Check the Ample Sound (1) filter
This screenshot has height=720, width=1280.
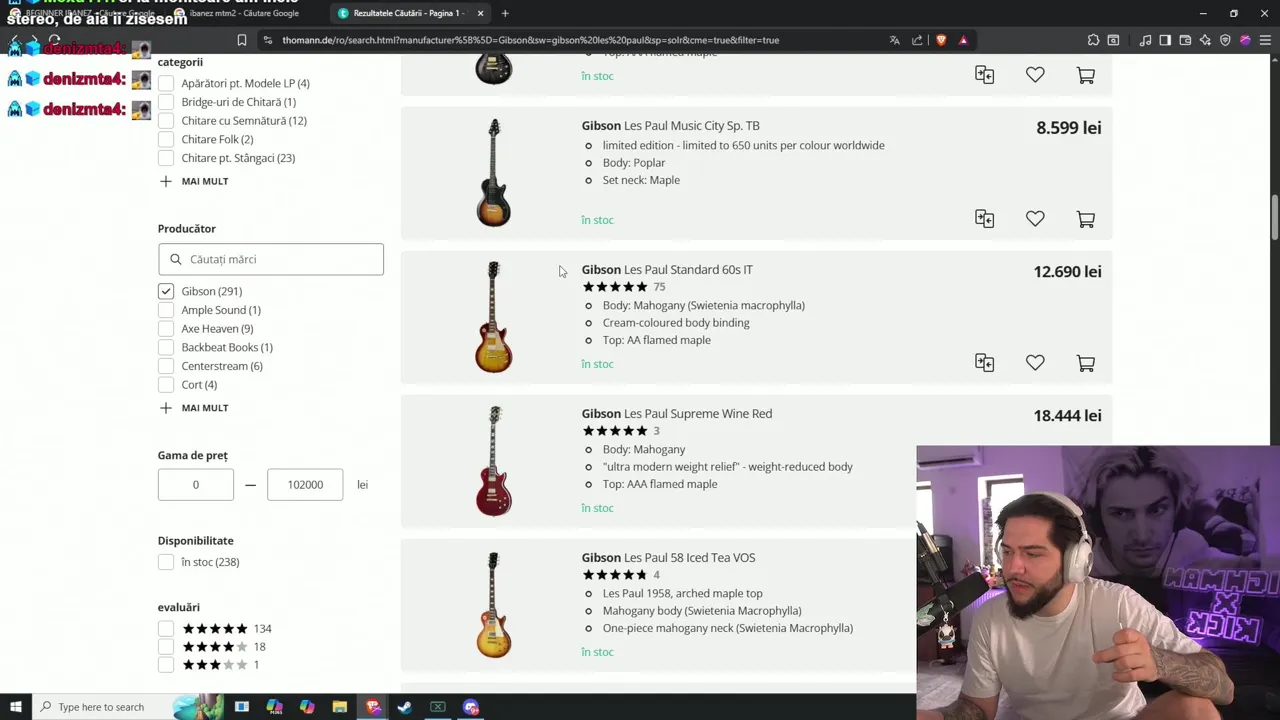click(x=166, y=310)
